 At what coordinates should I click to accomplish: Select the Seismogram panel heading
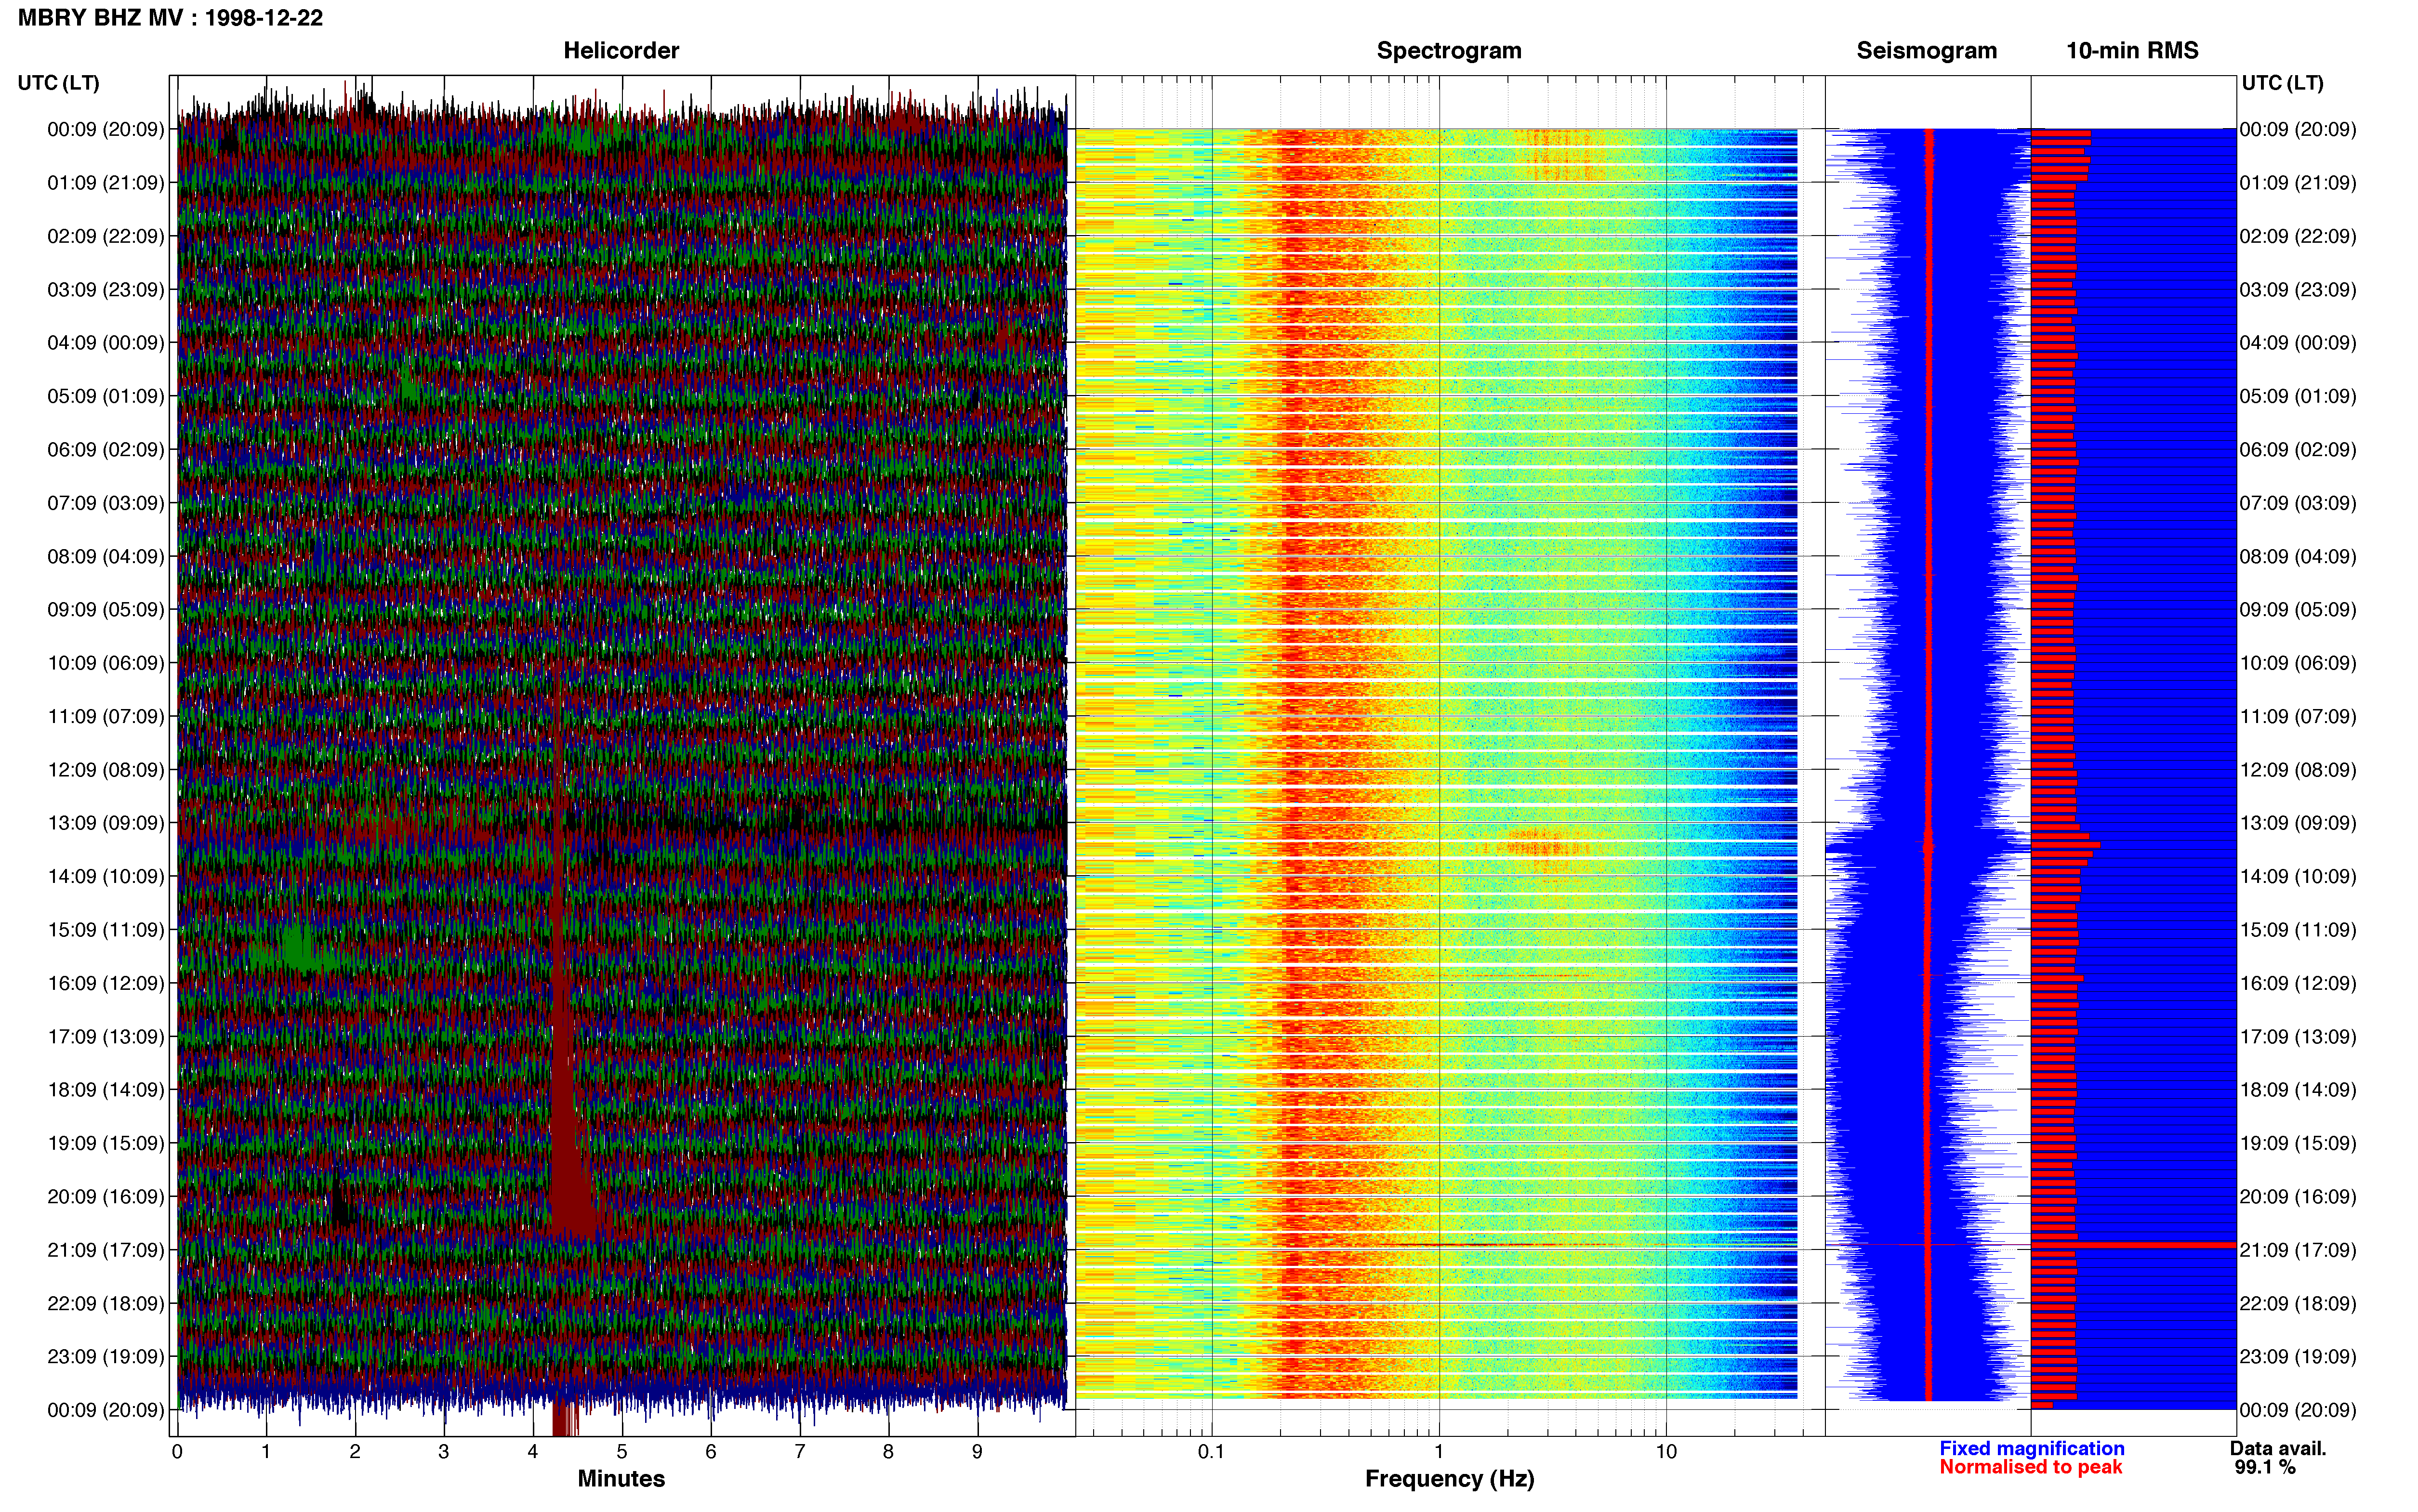click(1926, 51)
